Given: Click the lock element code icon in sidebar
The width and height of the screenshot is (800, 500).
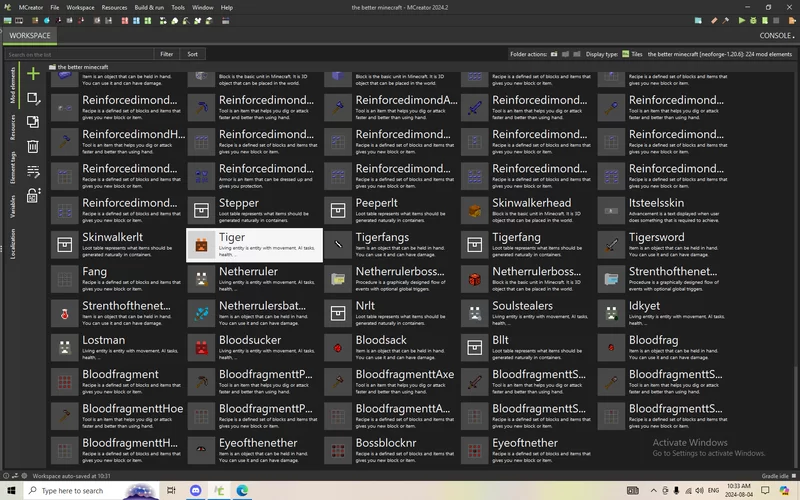Looking at the screenshot, I should pyautogui.click(x=33, y=195).
